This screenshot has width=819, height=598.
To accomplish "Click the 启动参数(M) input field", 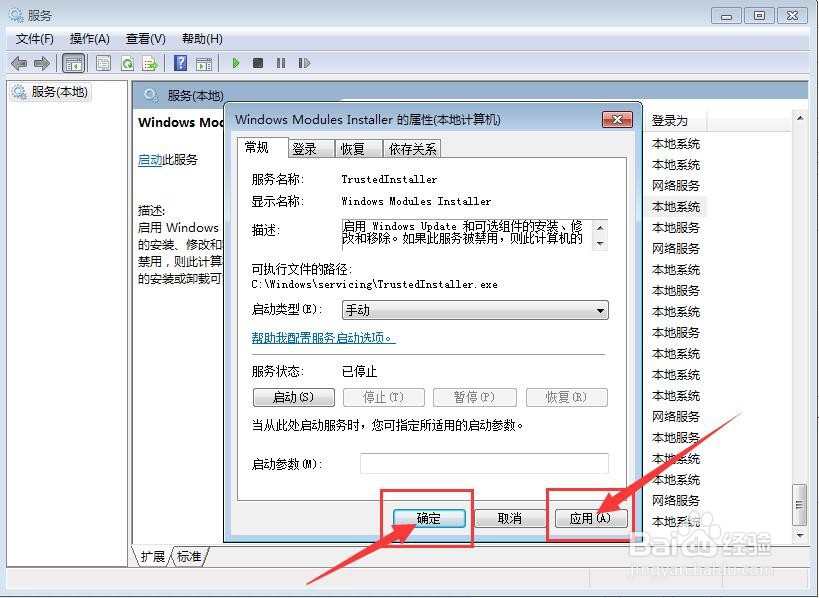I will tap(484, 463).
